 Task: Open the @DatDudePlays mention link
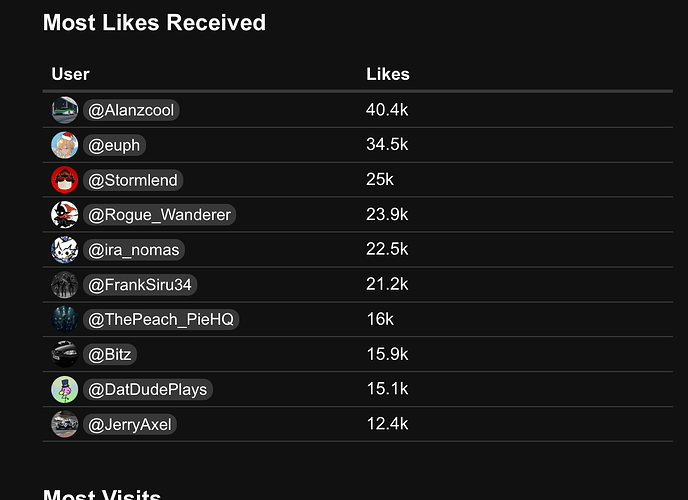click(x=148, y=389)
